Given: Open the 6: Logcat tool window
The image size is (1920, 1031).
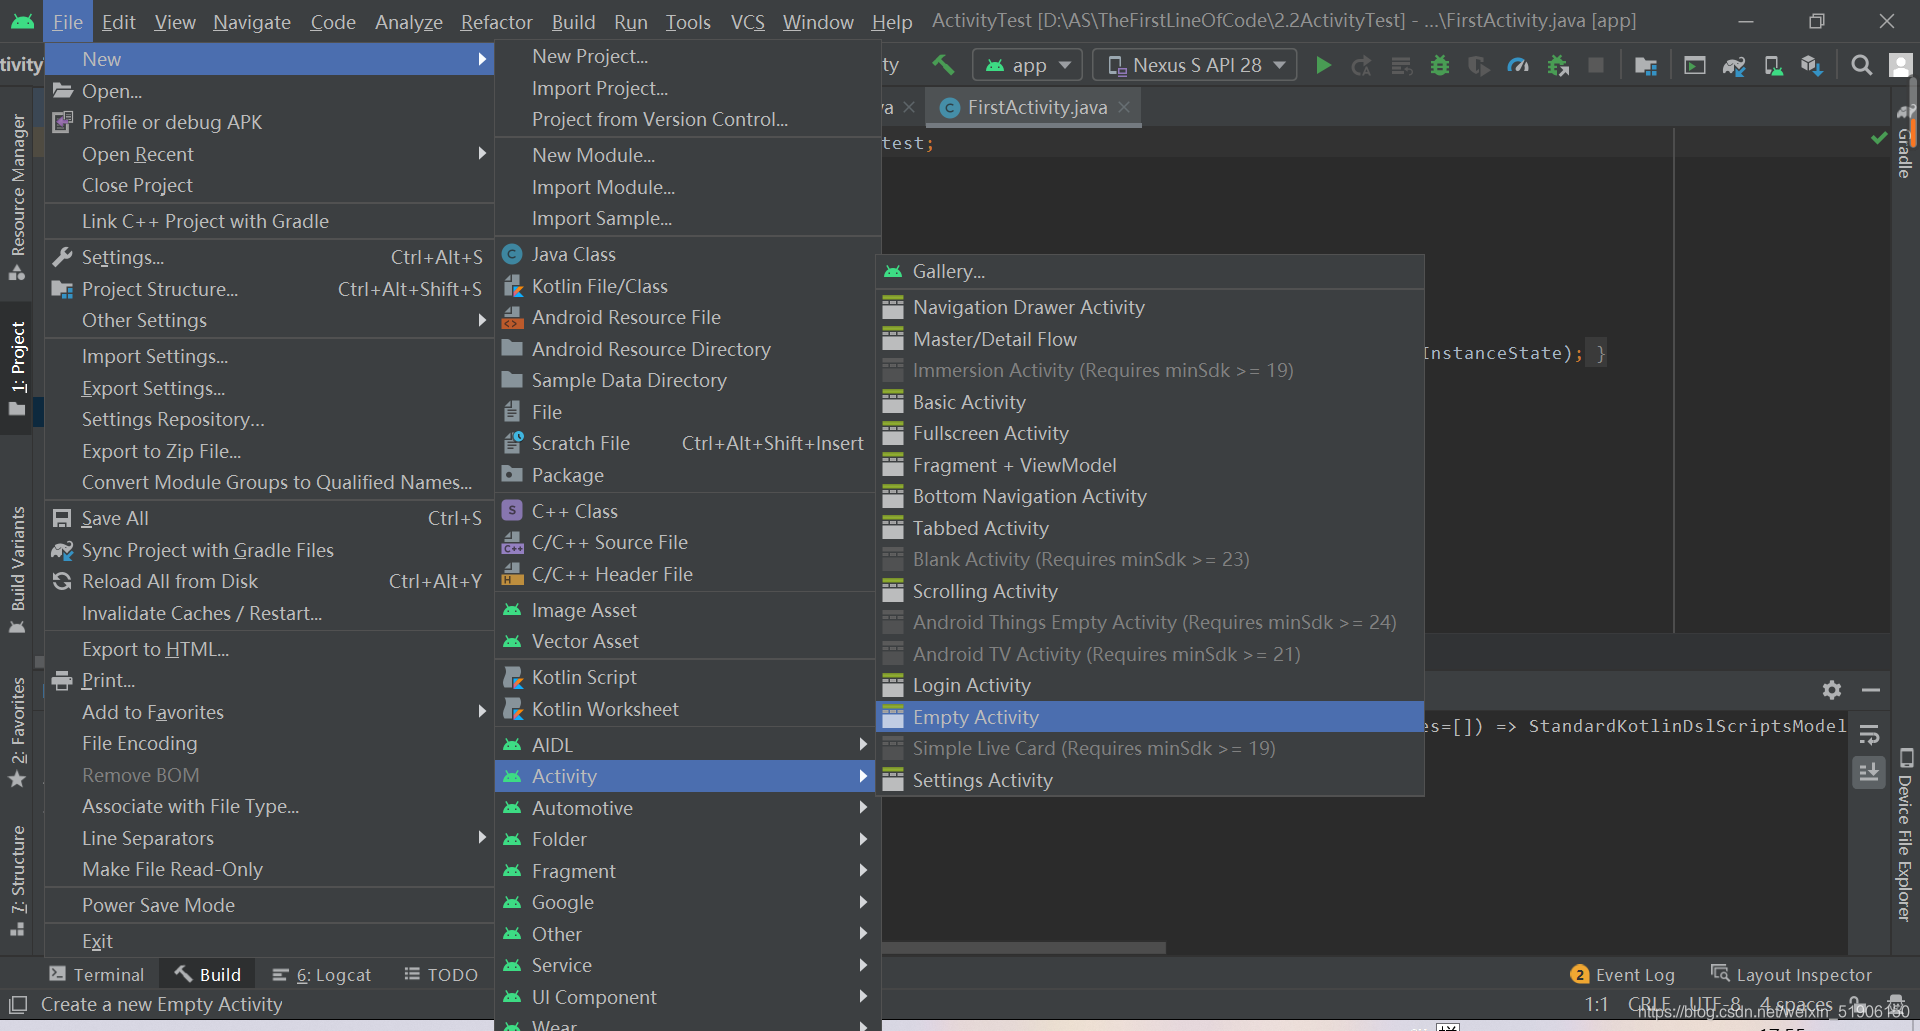Looking at the screenshot, I should [x=322, y=974].
